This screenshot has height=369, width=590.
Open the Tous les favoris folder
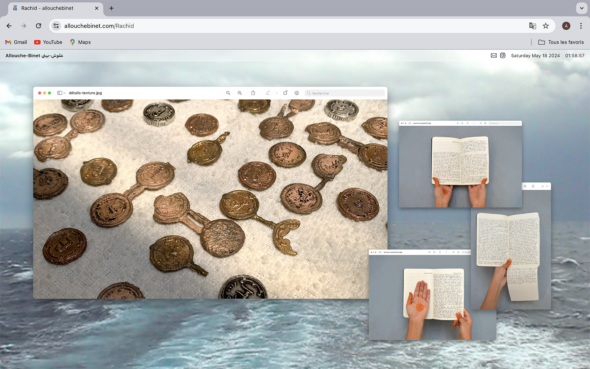(561, 42)
